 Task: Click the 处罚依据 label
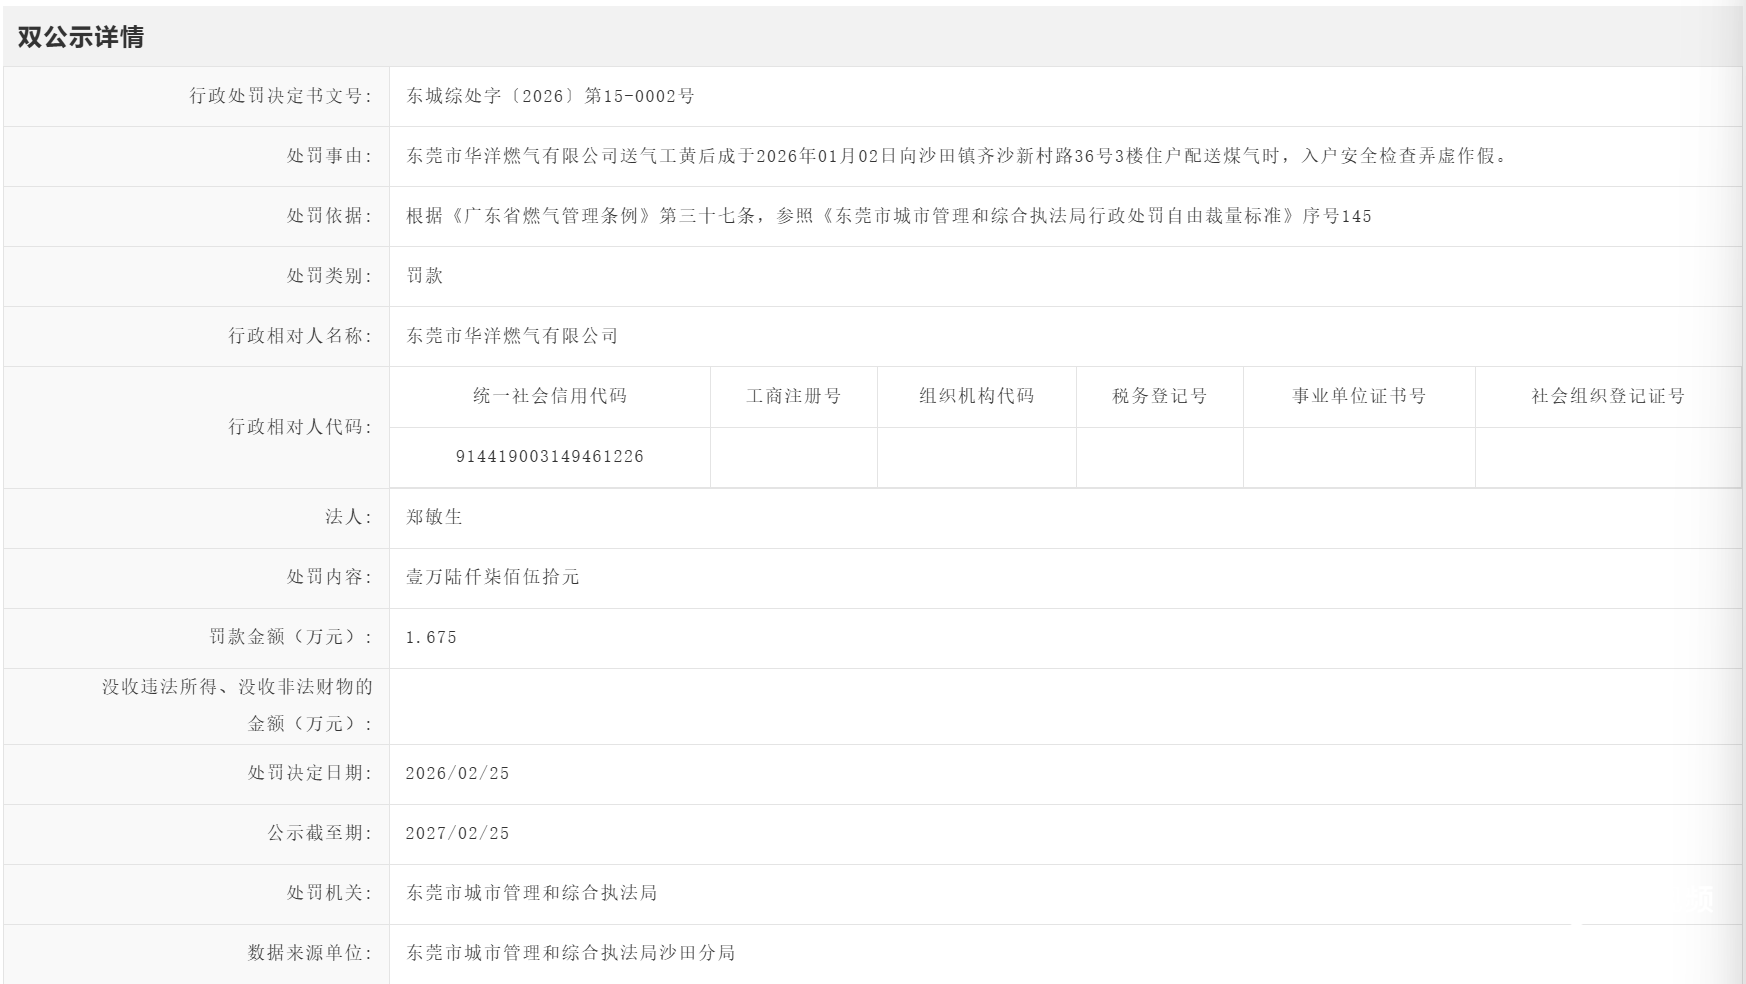[x=330, y=216]
